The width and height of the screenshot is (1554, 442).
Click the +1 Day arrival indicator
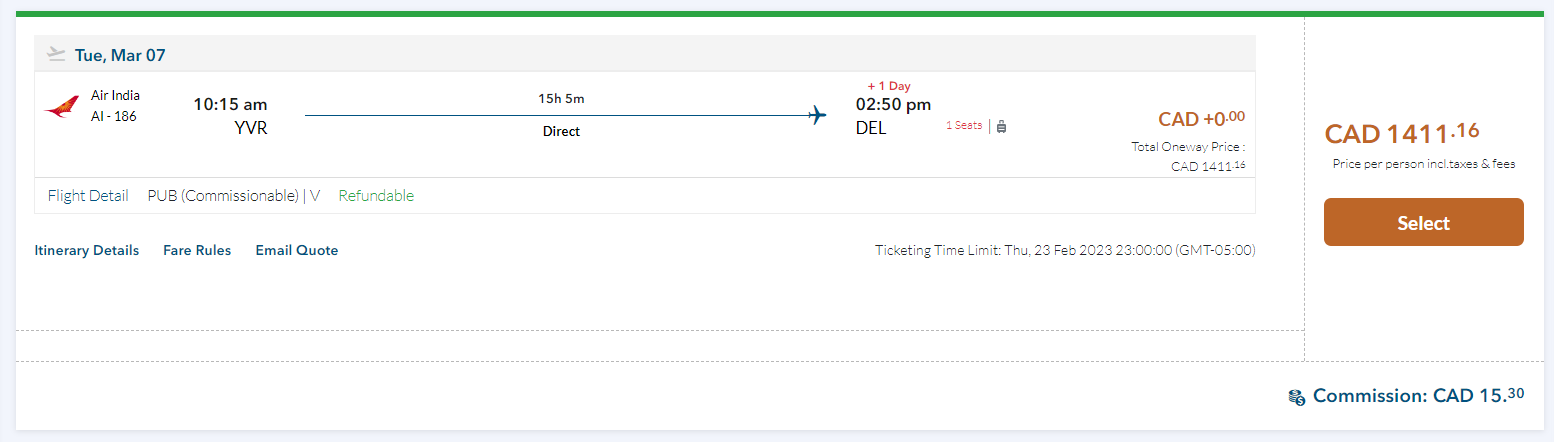pos(889,86)
